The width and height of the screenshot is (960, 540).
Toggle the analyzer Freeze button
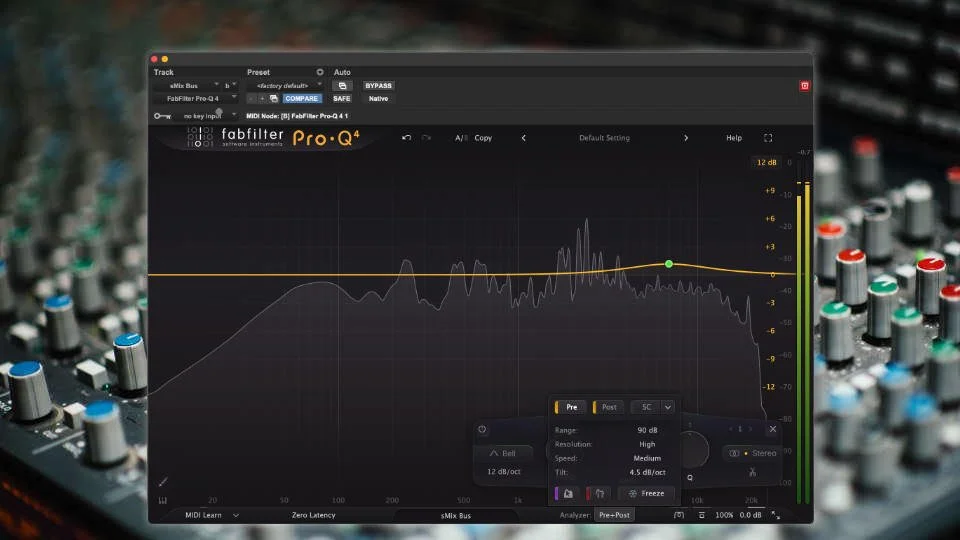(x=647, y=493)
